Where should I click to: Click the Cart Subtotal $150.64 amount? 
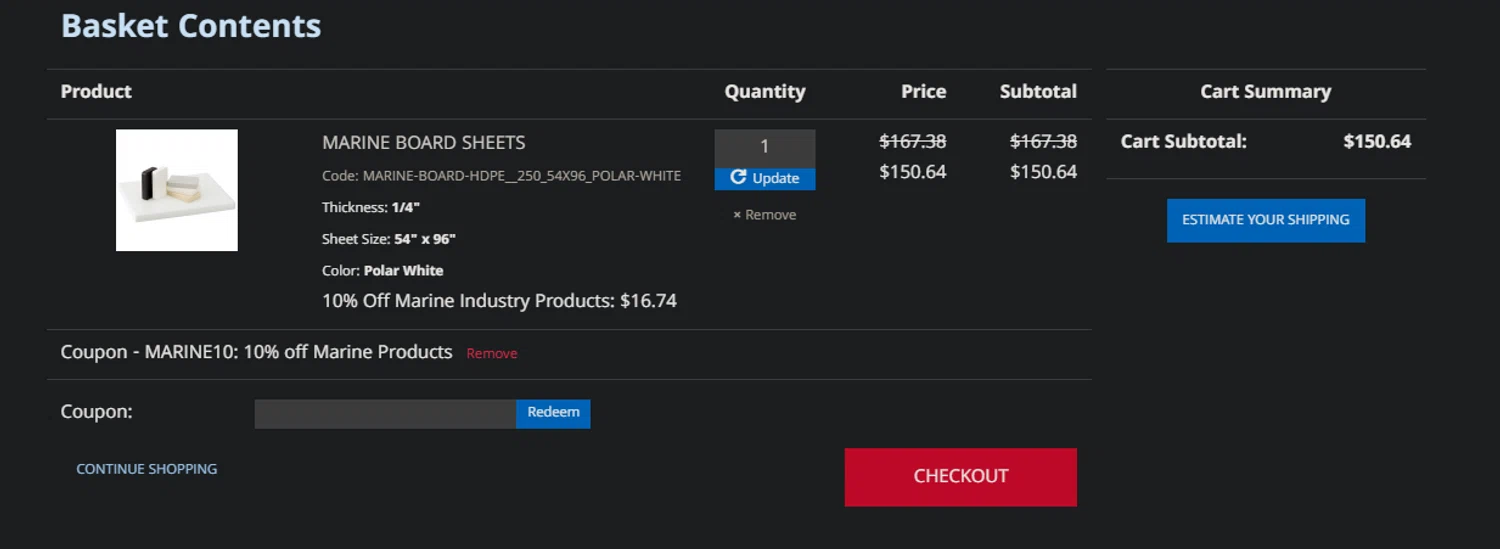pyautogui.click(x=1377, y=142)
